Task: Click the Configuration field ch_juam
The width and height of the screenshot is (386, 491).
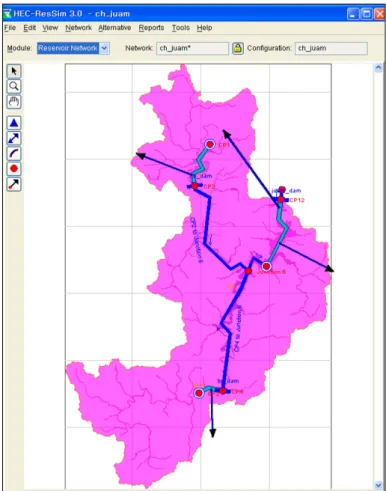Action: (331, 48)
